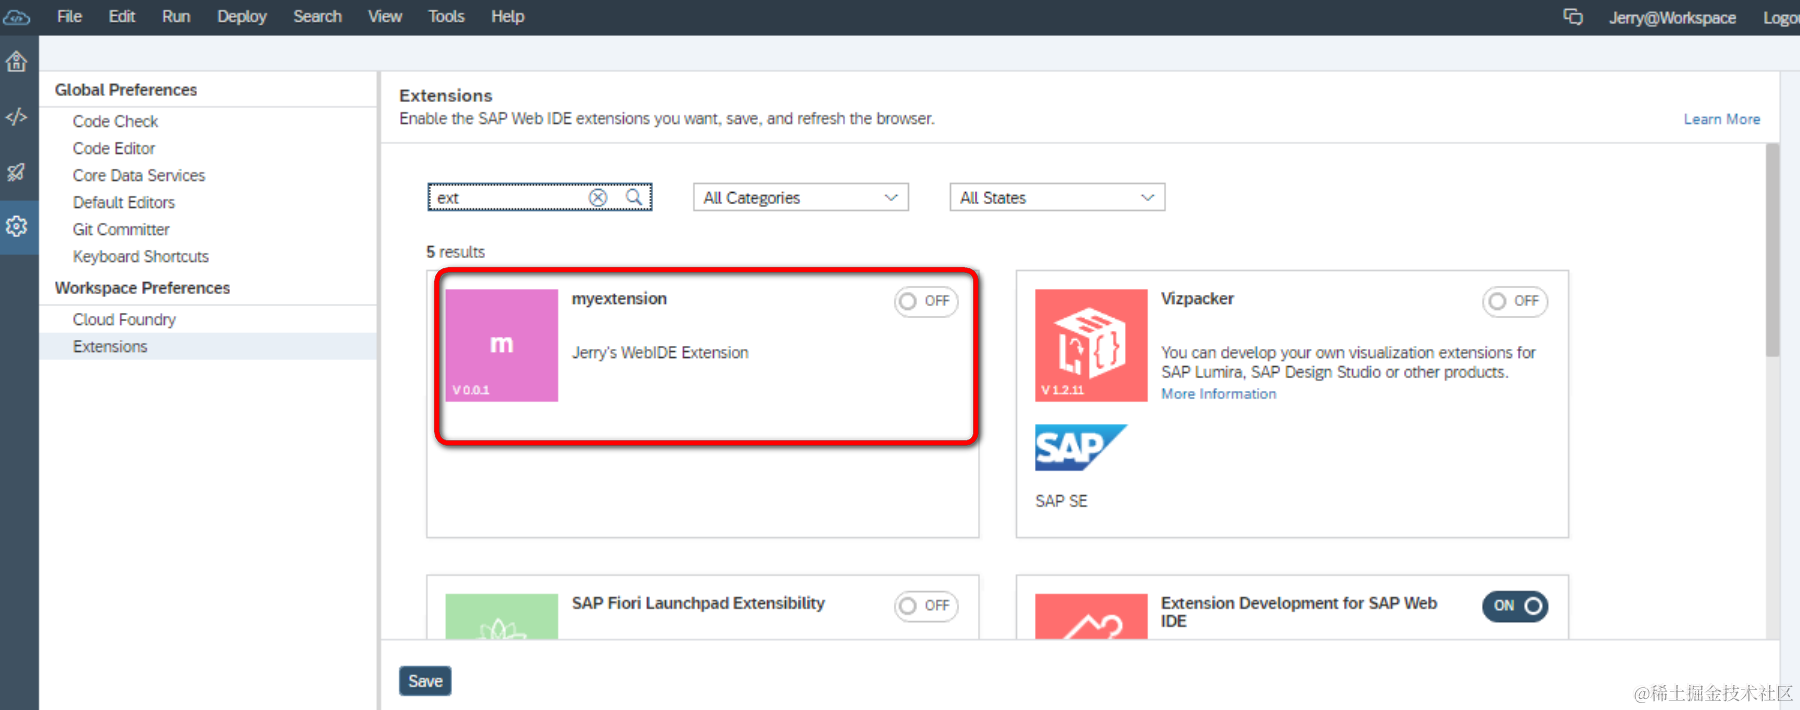Select Cloud Foundry preferences

124,319
